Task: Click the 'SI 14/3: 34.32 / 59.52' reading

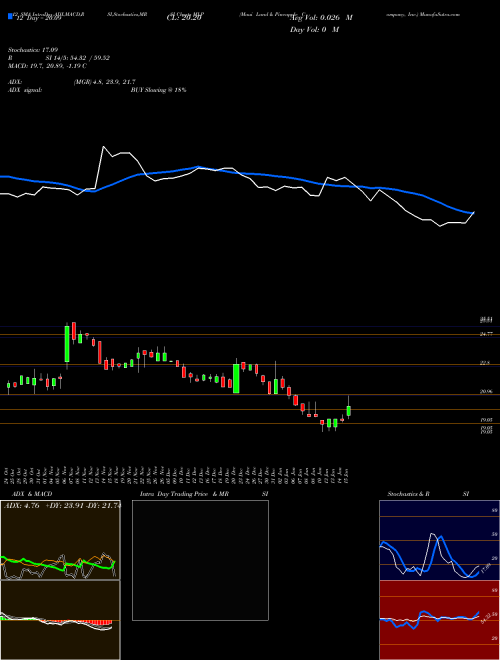Action: (78, 58)
